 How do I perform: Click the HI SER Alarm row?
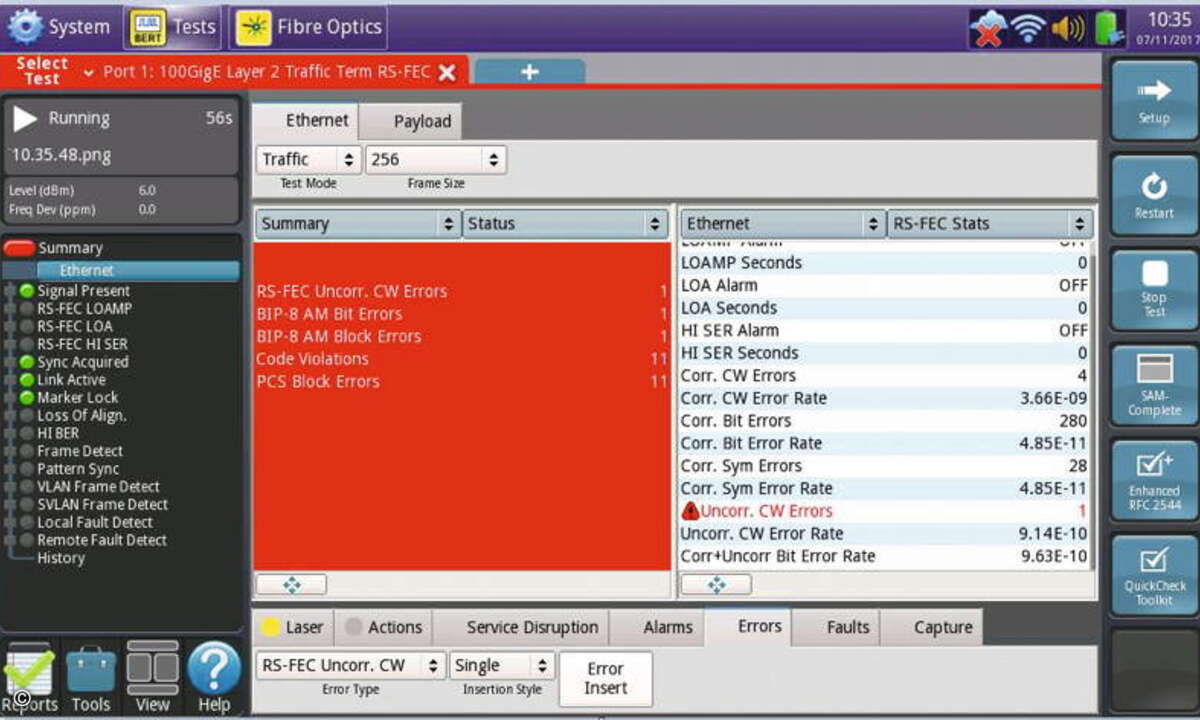[884, 330]
